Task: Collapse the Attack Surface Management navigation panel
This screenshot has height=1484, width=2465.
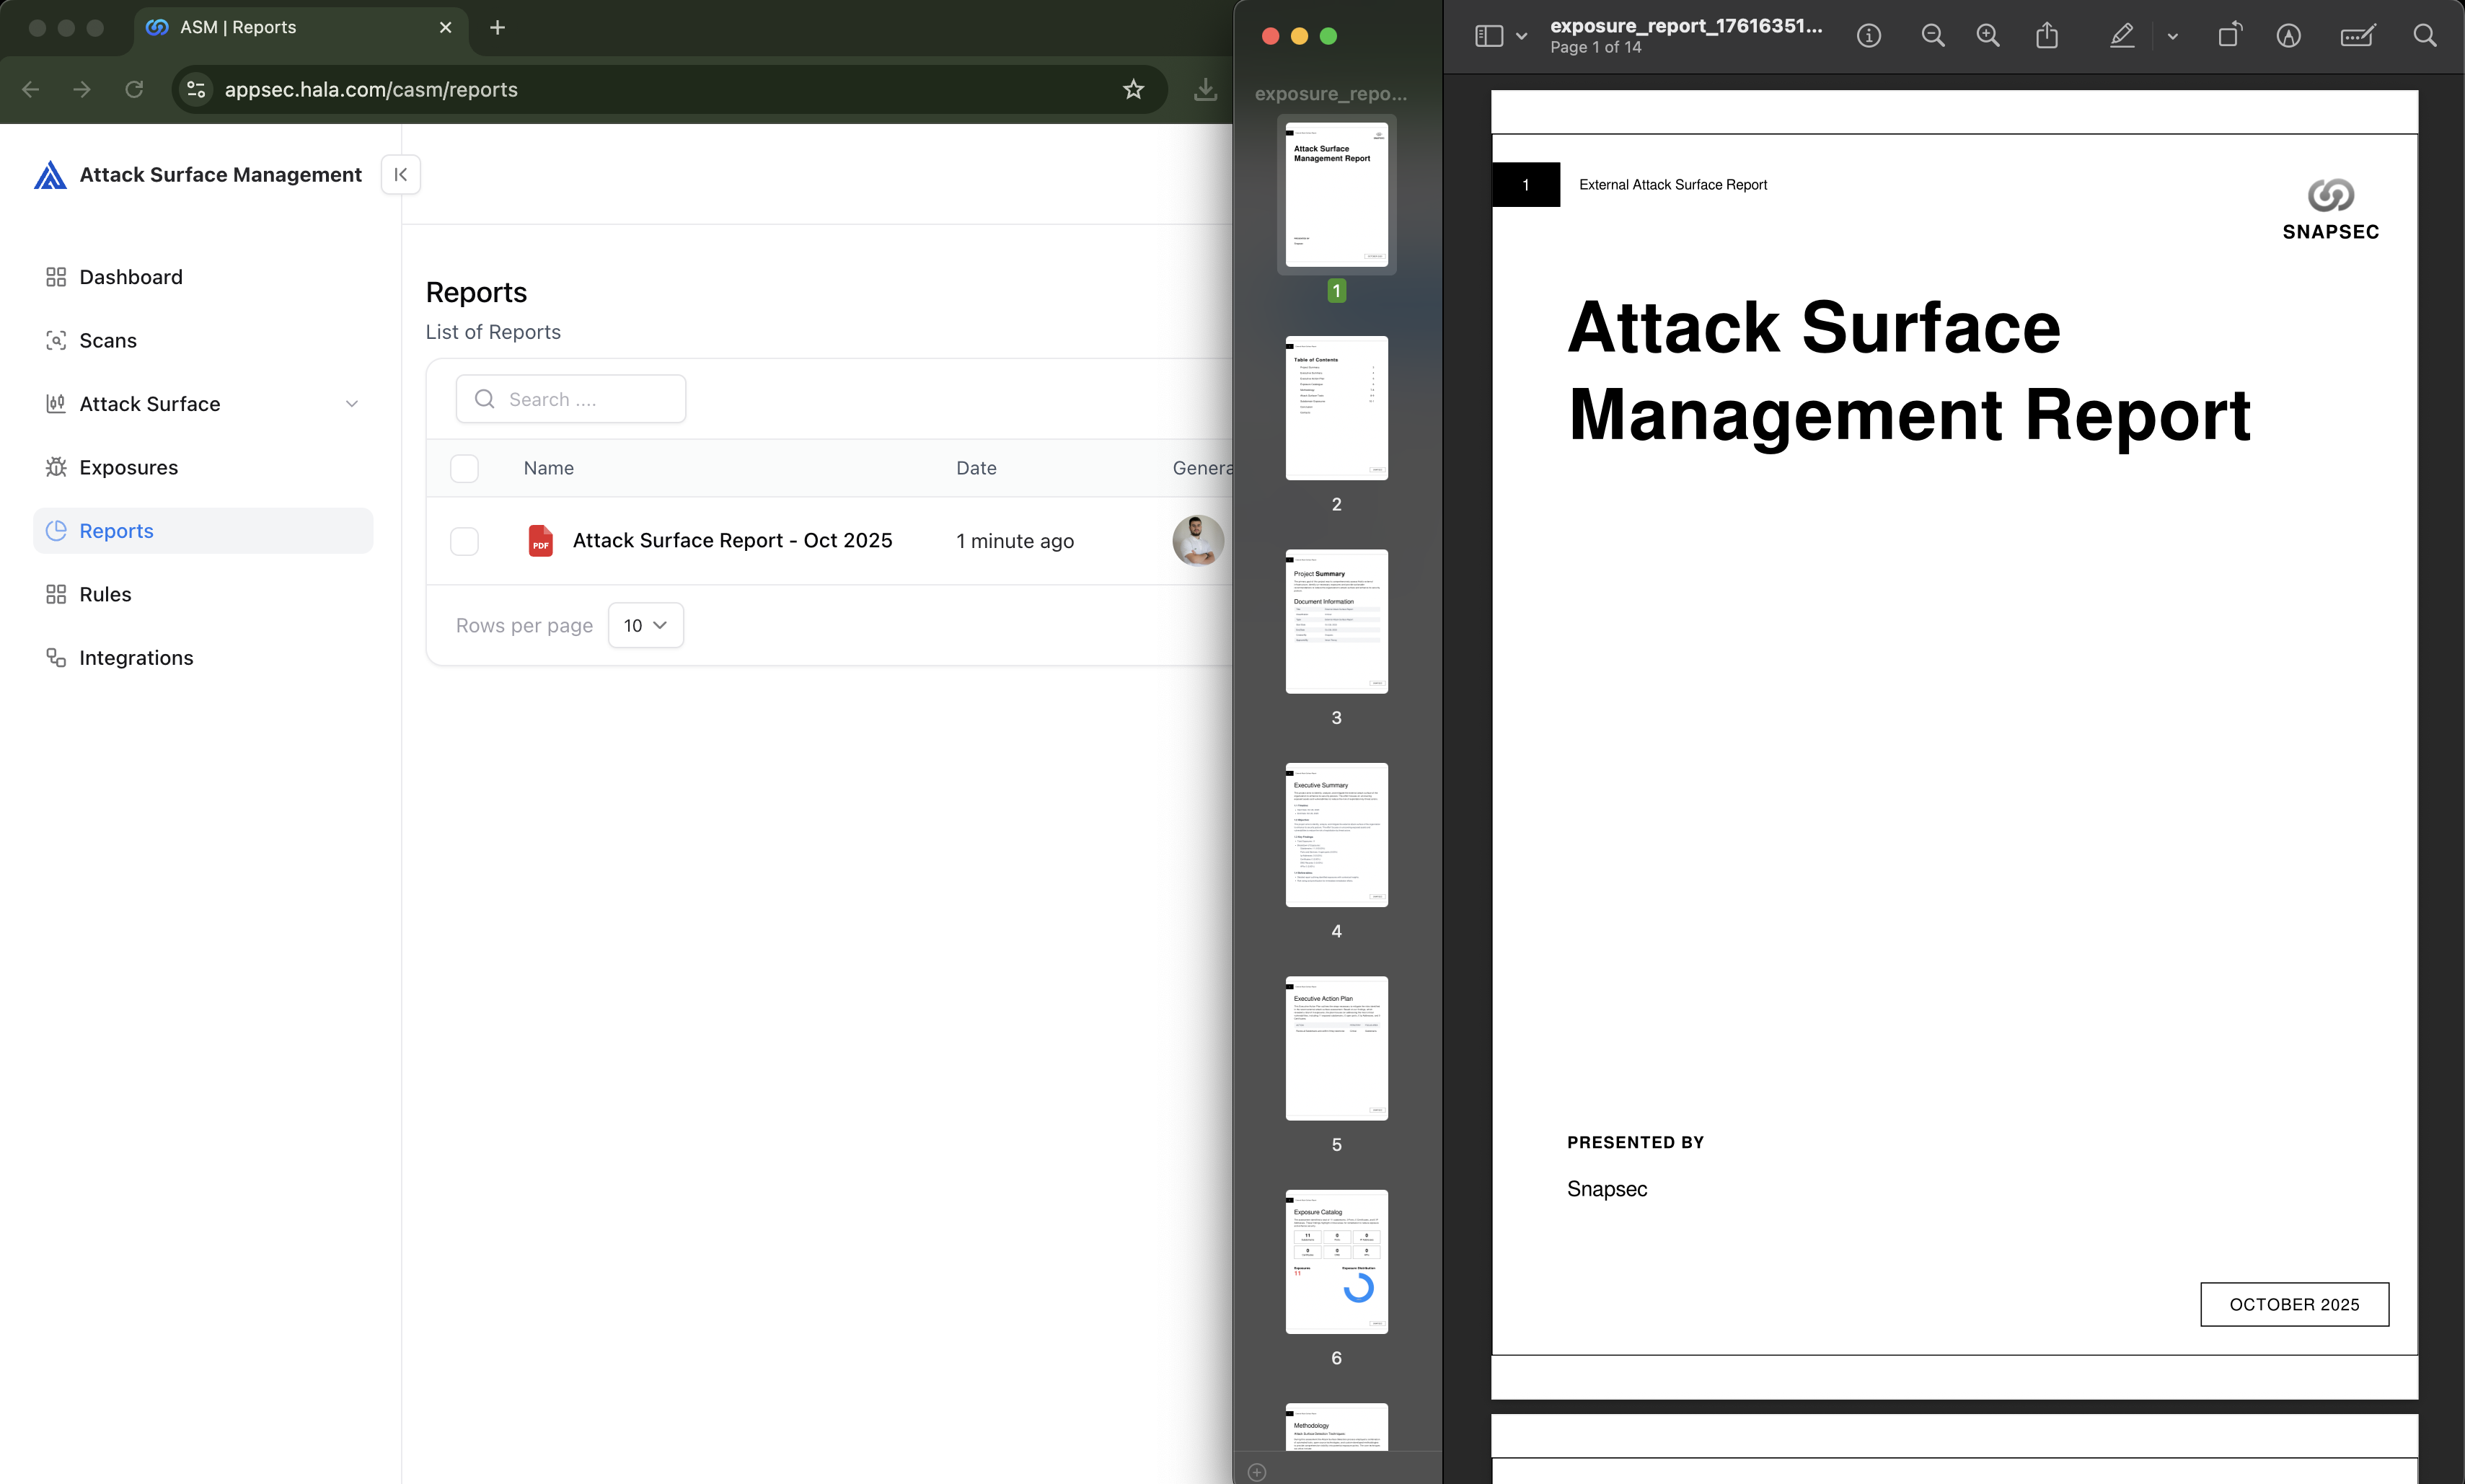Action: point(400,174)
